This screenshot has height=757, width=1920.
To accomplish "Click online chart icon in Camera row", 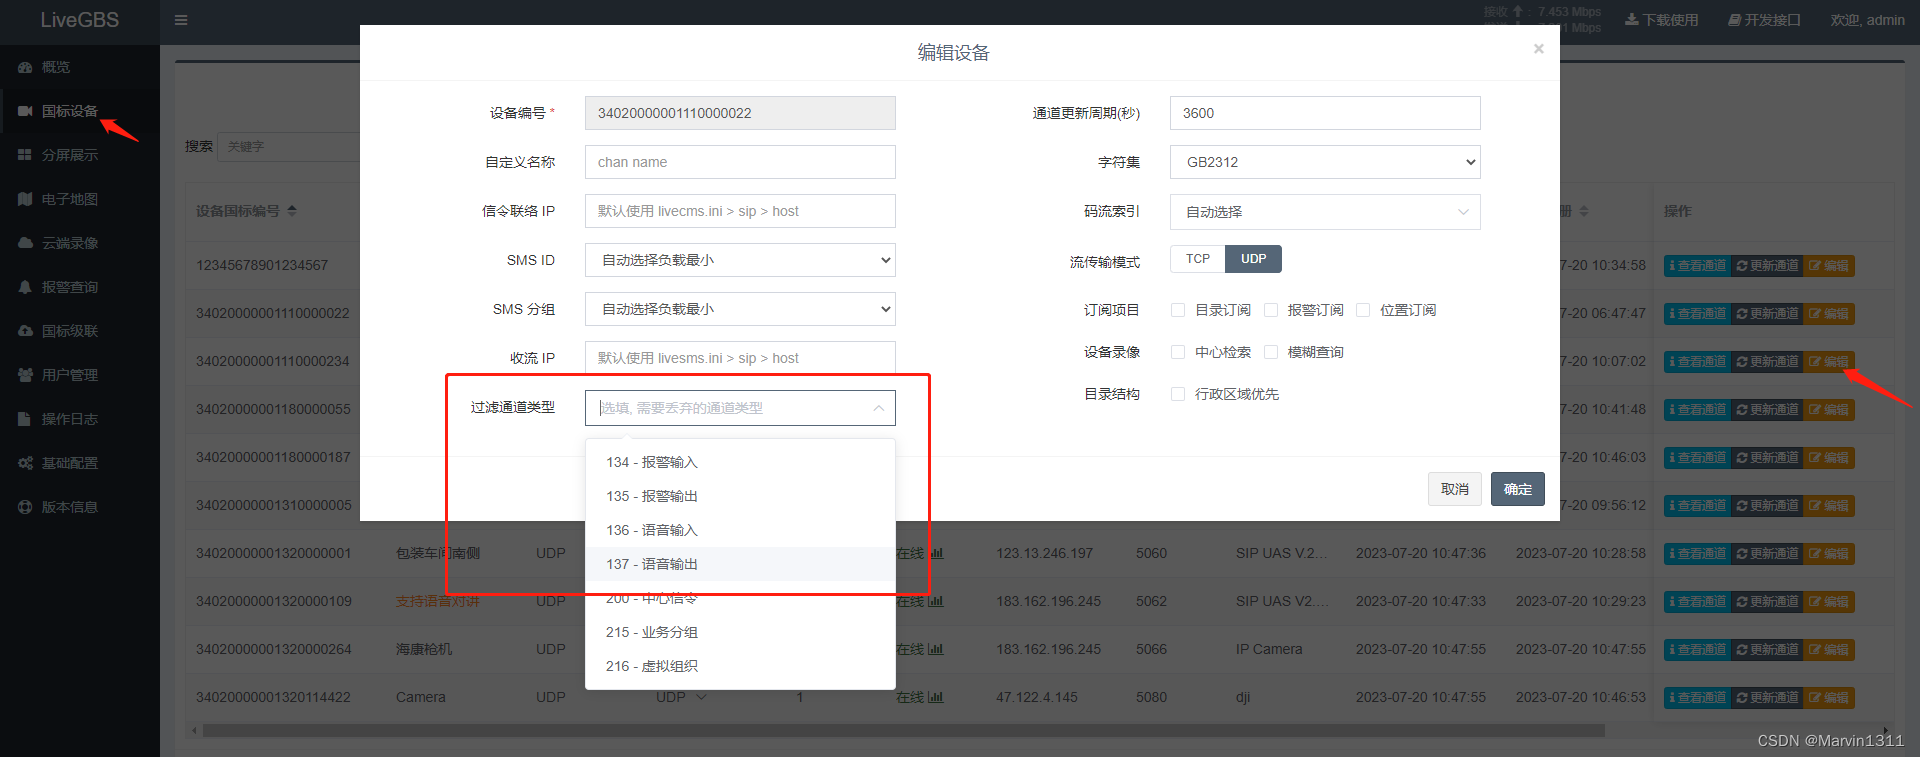I will tap(936, 697).
